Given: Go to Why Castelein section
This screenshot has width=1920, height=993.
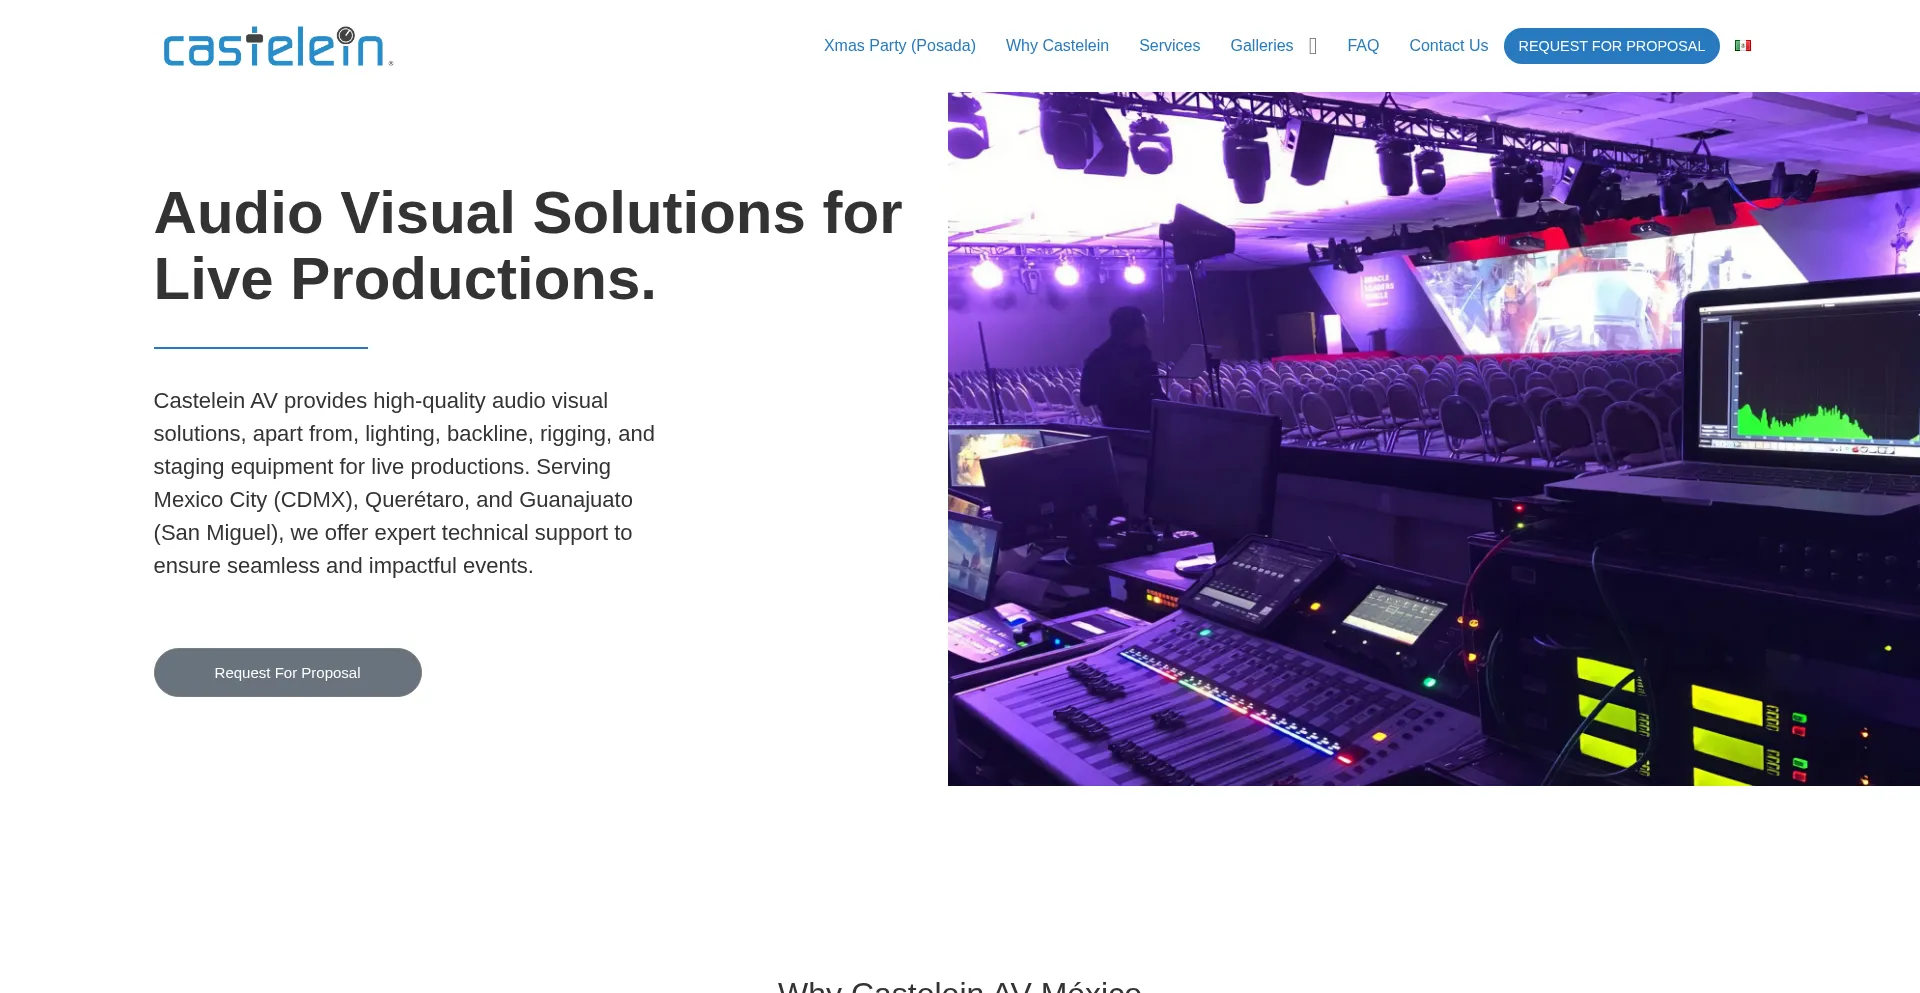Looking at the screenshot, I should (1057, 46).
